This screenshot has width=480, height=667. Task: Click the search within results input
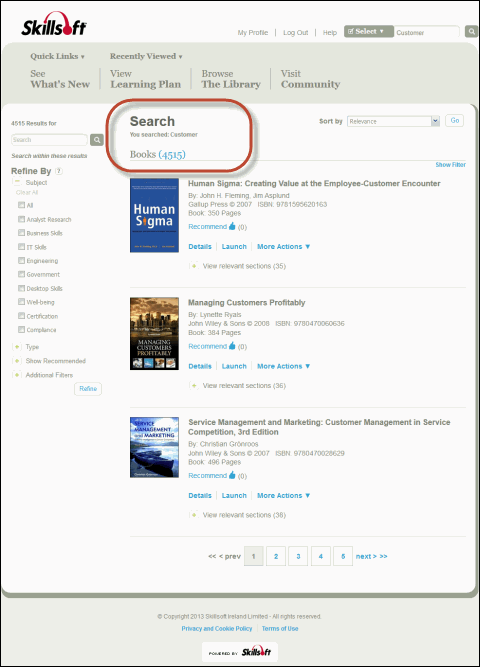[x=49, y=140]
